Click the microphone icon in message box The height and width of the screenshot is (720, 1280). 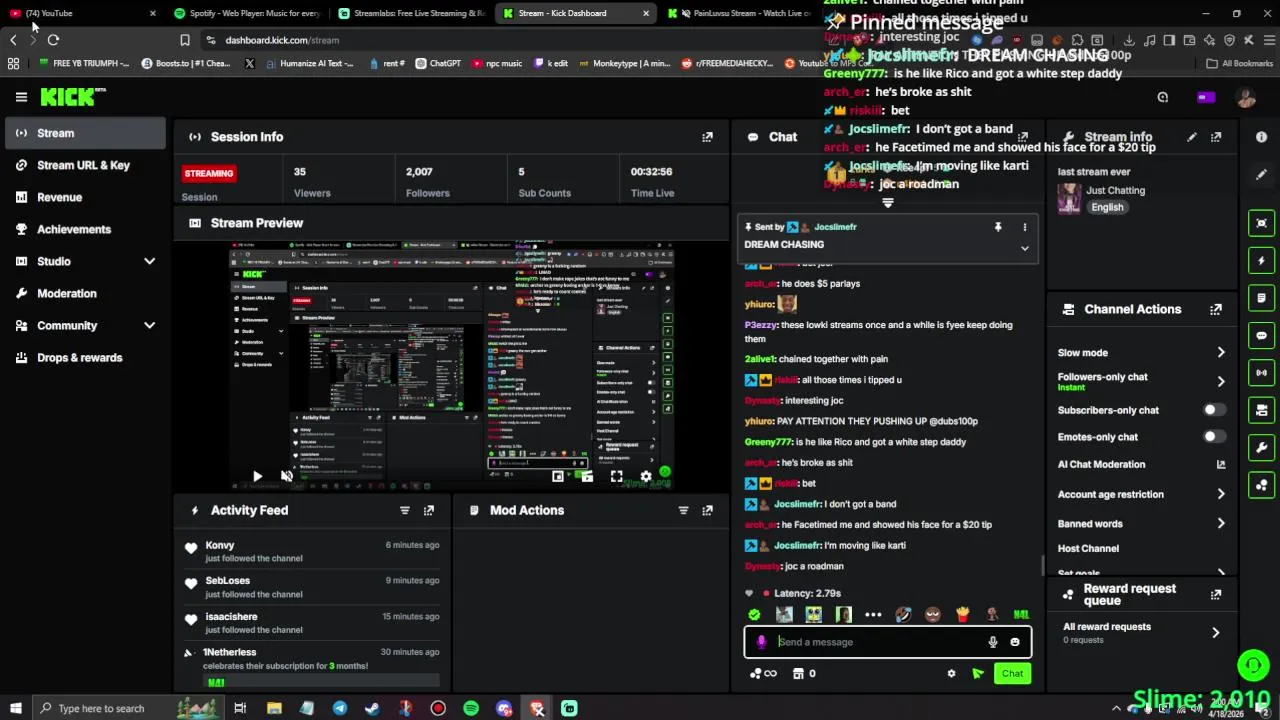tap(993, 642)
